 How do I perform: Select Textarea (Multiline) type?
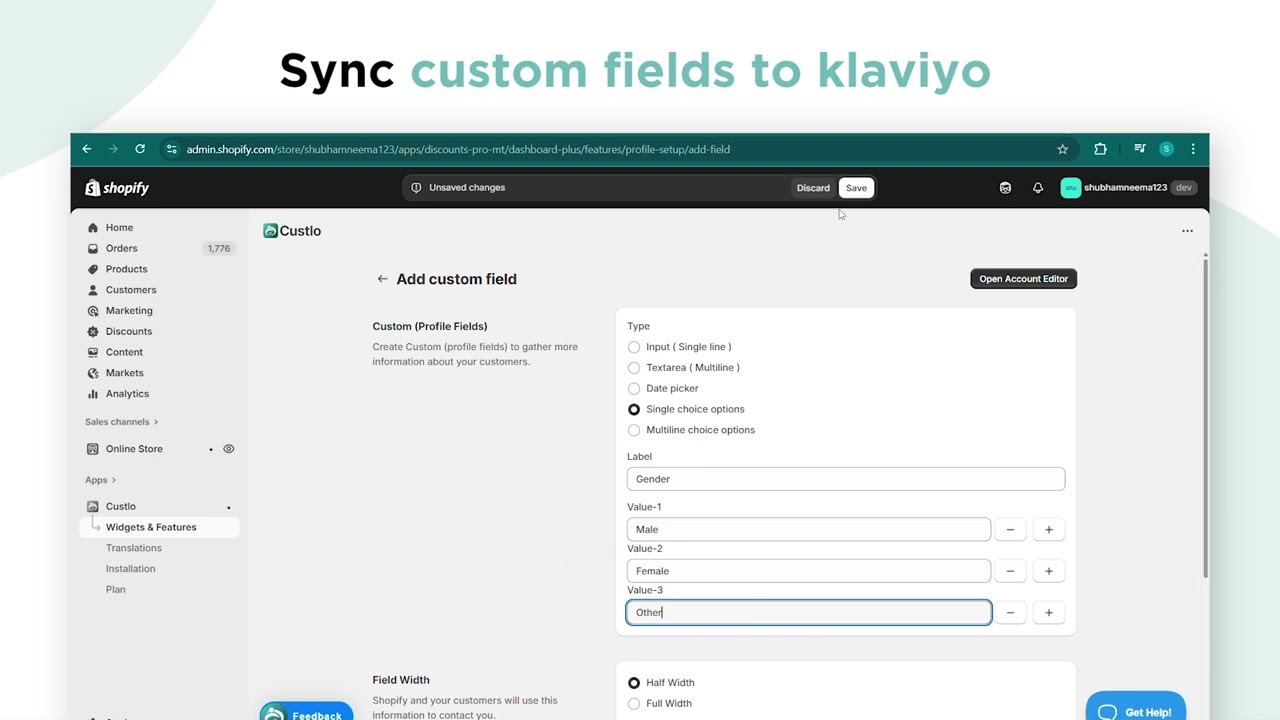pyautogui.click(x=634, y=368)
